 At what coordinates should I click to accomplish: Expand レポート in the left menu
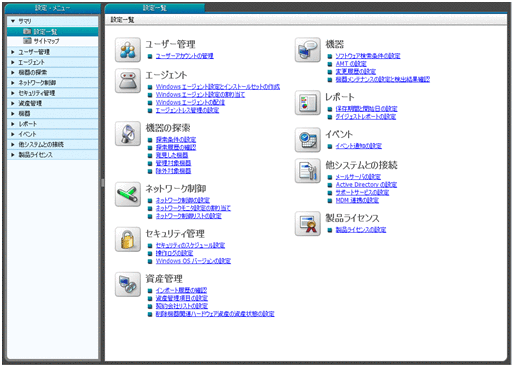tap(13, 124)
